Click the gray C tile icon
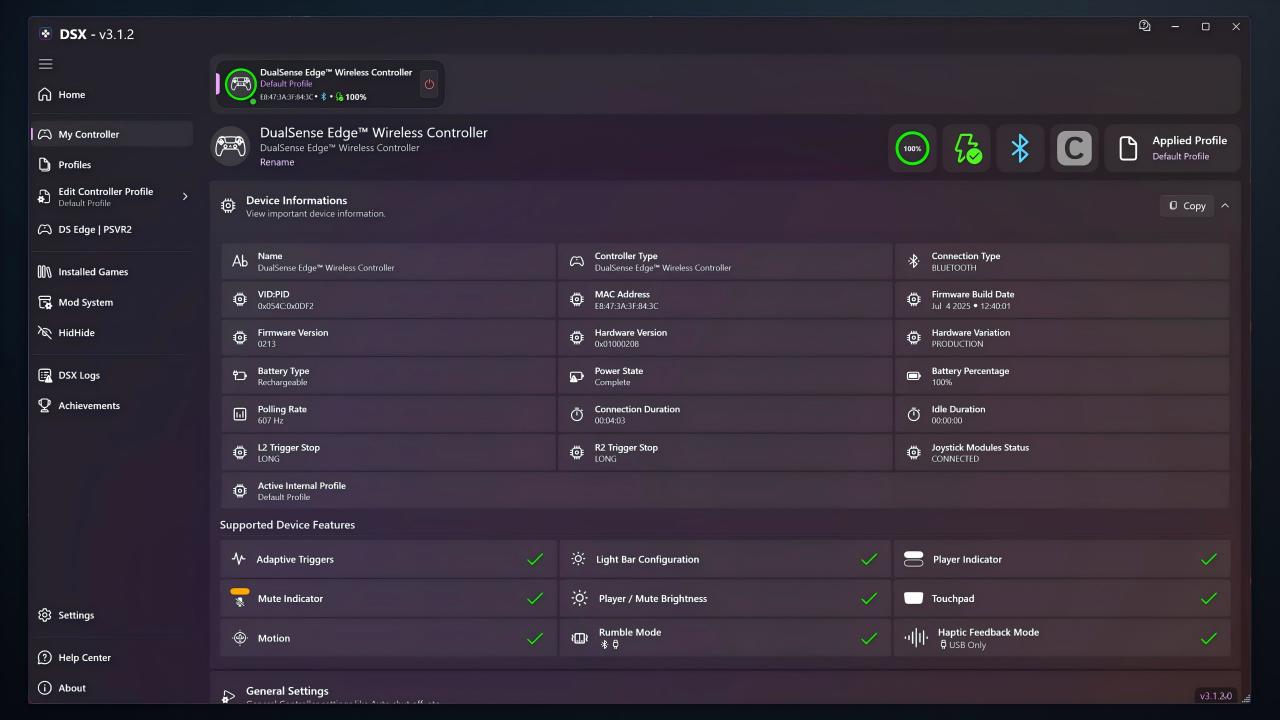Image resolution: width=1280 pixels, height=720 pixels. tap(1074, 149)
